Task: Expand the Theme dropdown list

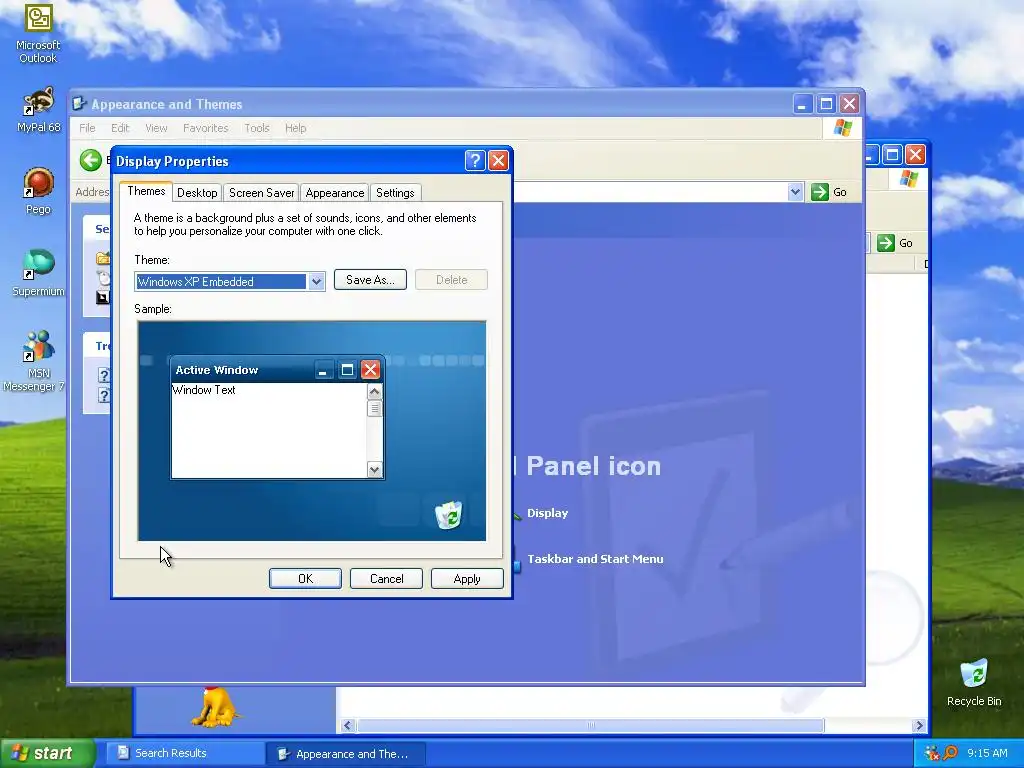Action: point(316,281)
